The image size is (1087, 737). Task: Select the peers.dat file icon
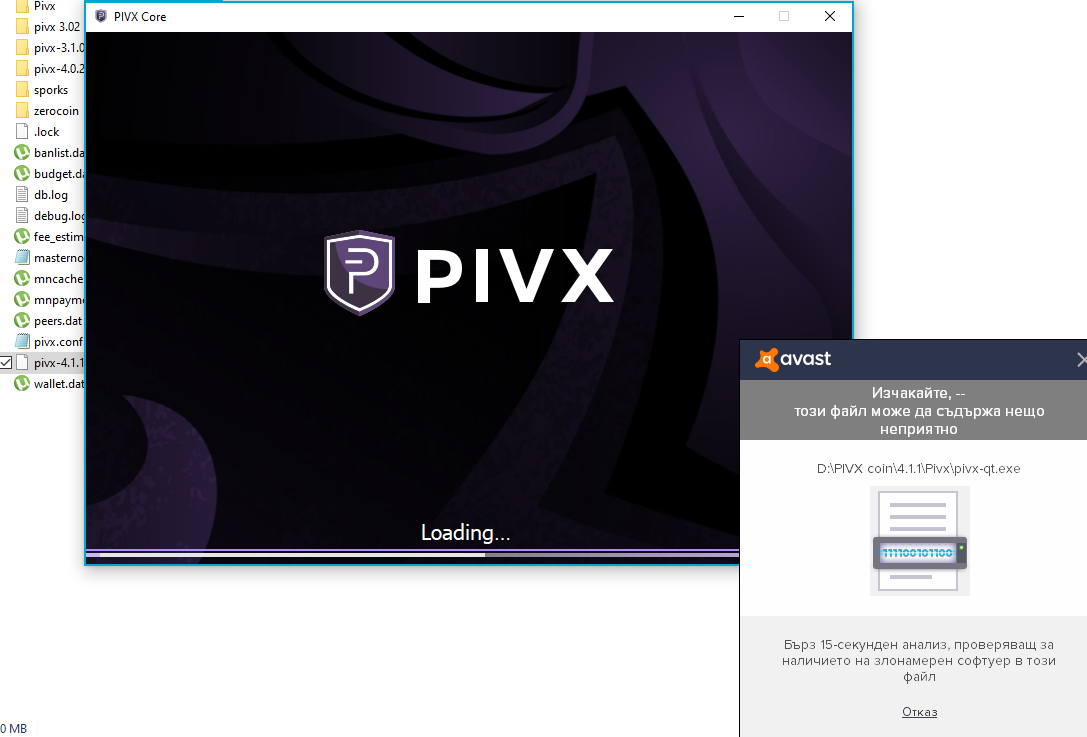coord(22,320)
